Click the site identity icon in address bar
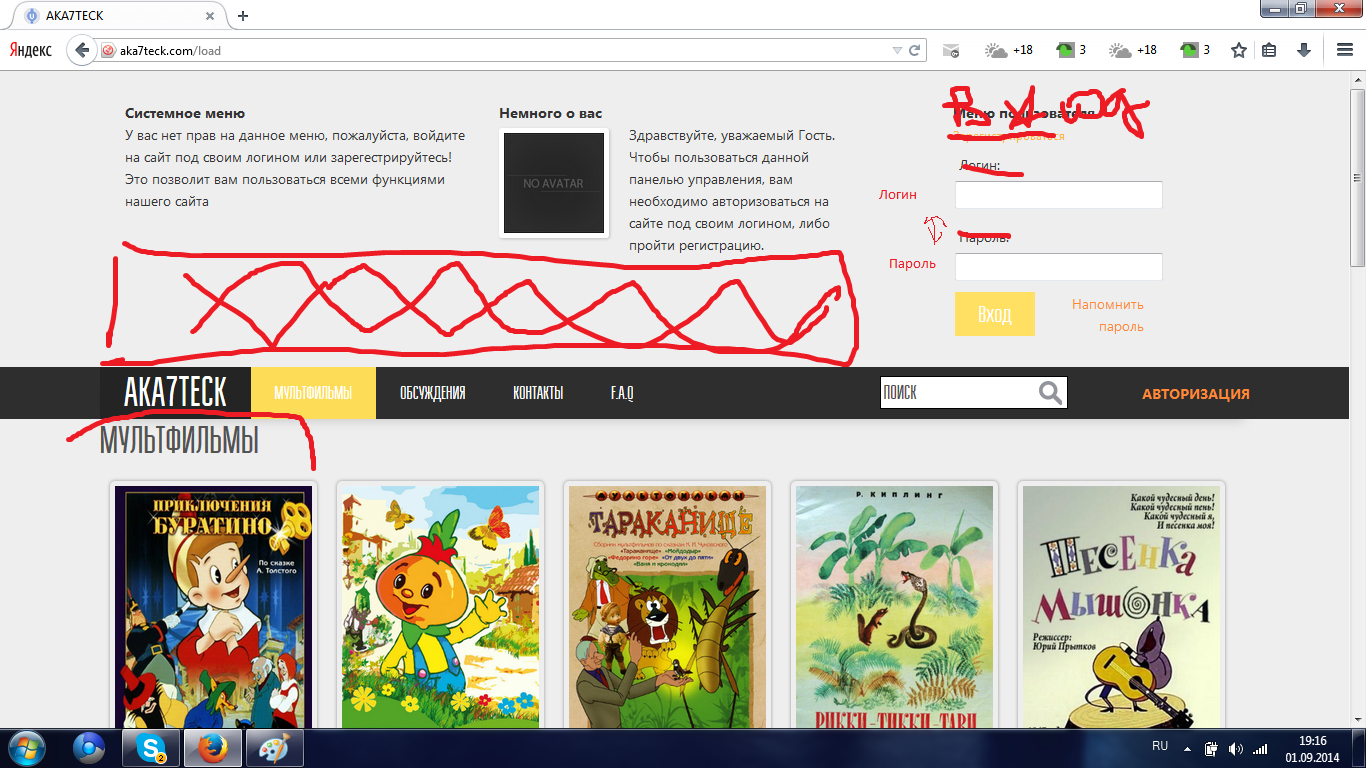The width and height of the screenshot is (1366, 768). click(x=108, y=50)
